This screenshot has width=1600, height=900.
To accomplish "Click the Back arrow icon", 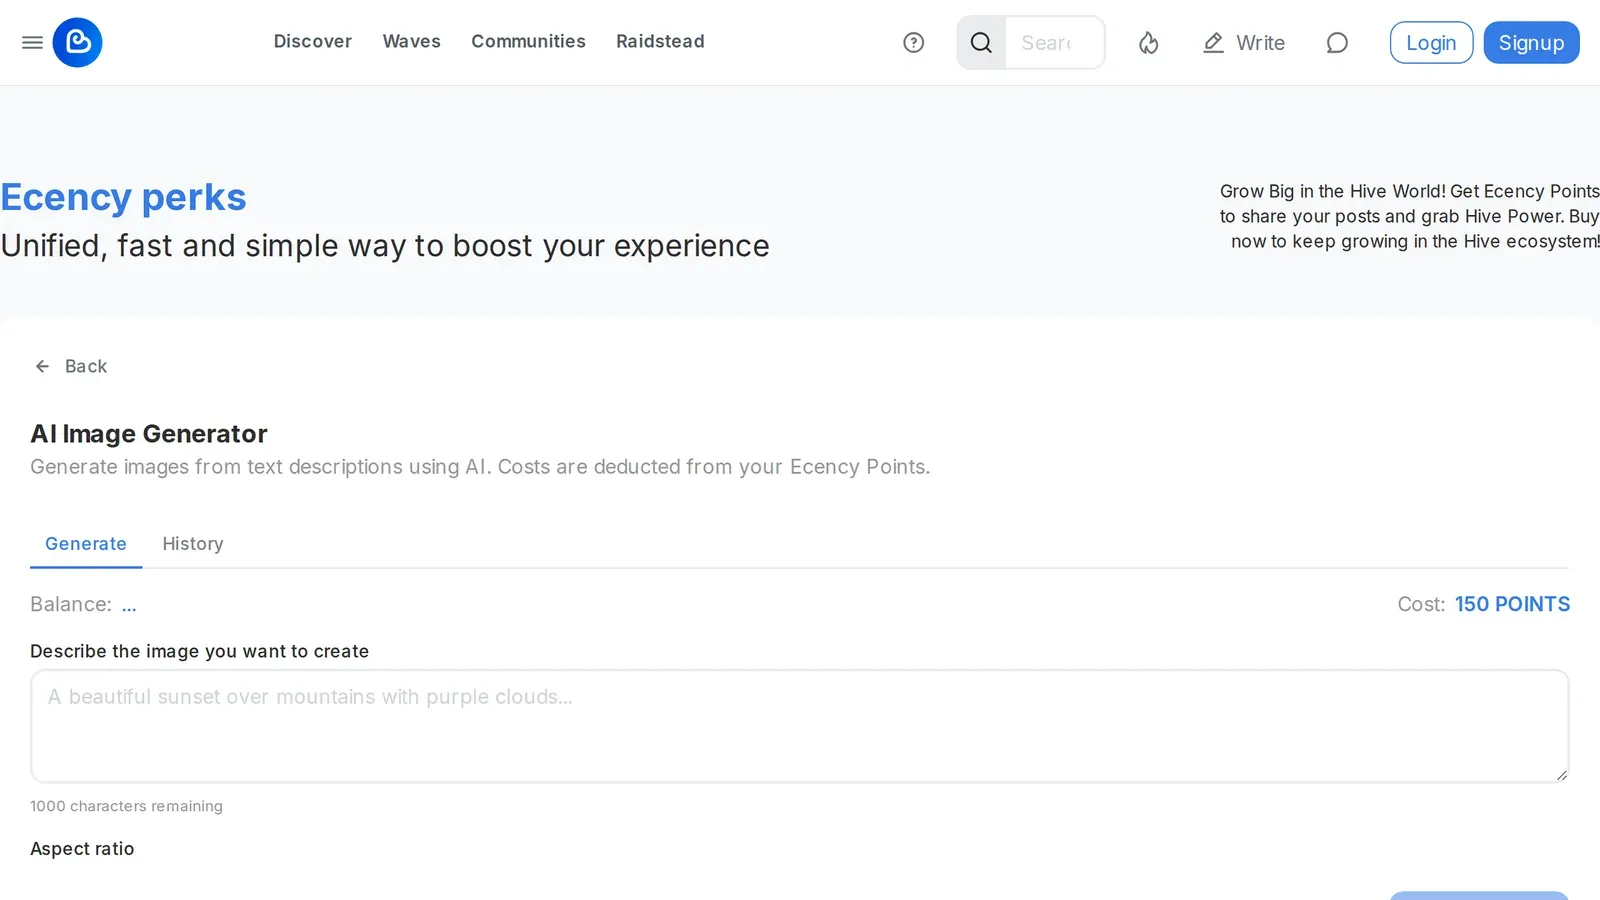I will (42, 366).
